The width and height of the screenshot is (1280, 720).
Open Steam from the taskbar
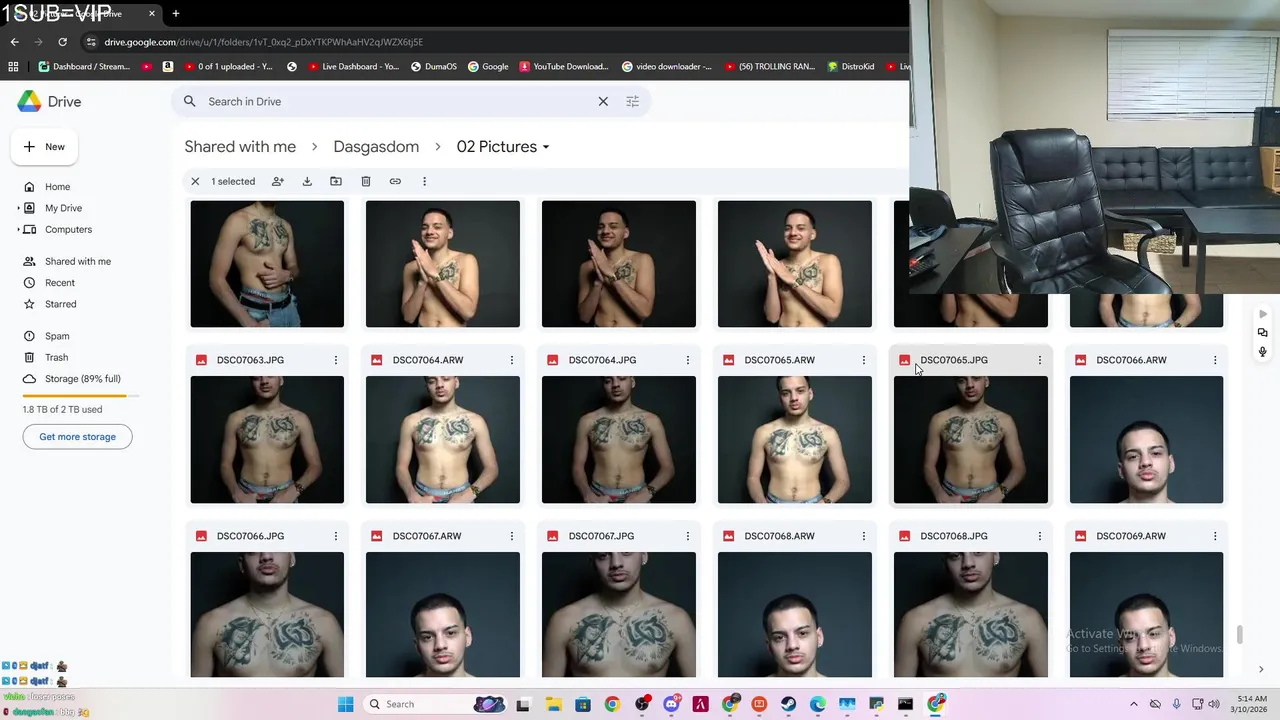click(788, 704)
